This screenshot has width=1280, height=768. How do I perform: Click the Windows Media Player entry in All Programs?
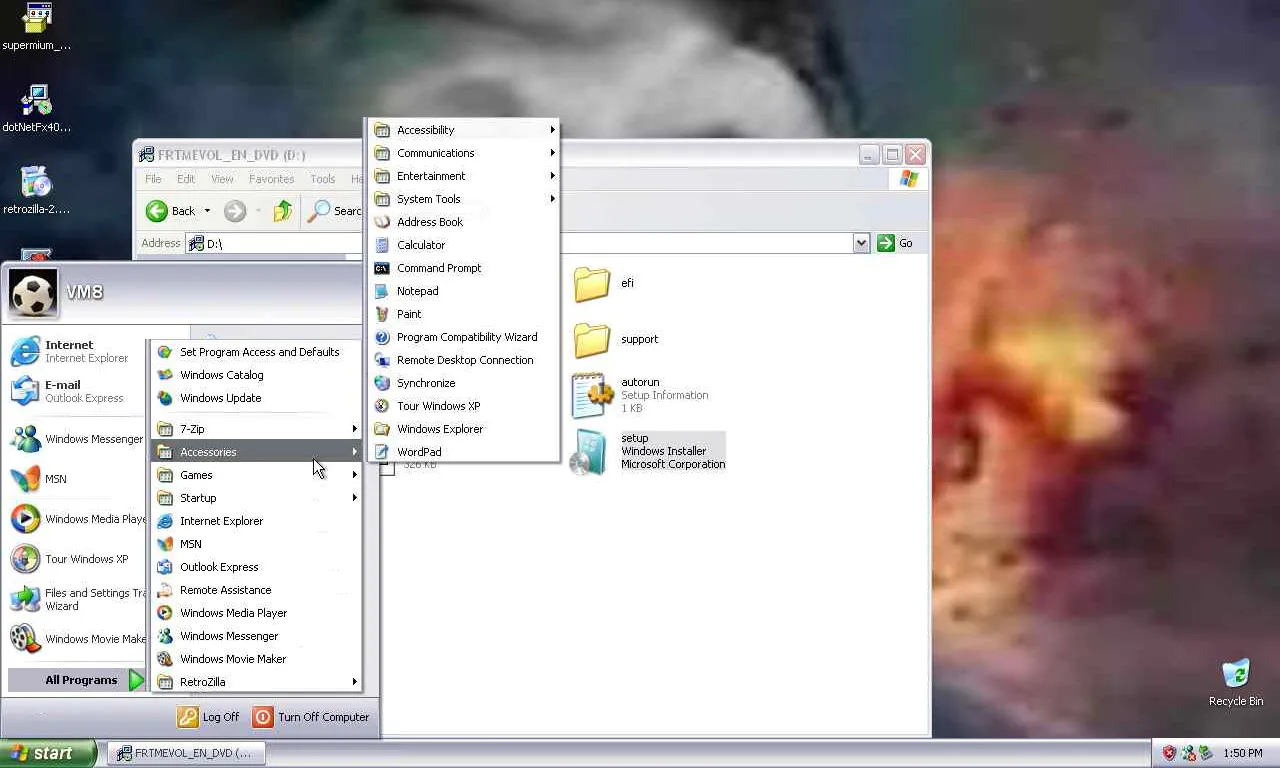pyautogui.click(x=256, y=613)
